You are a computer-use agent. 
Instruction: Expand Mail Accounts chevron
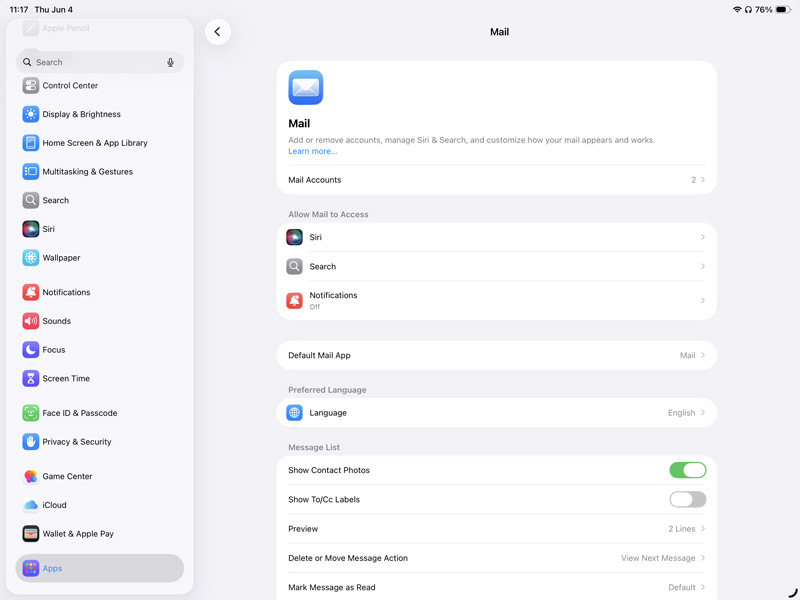703,180
